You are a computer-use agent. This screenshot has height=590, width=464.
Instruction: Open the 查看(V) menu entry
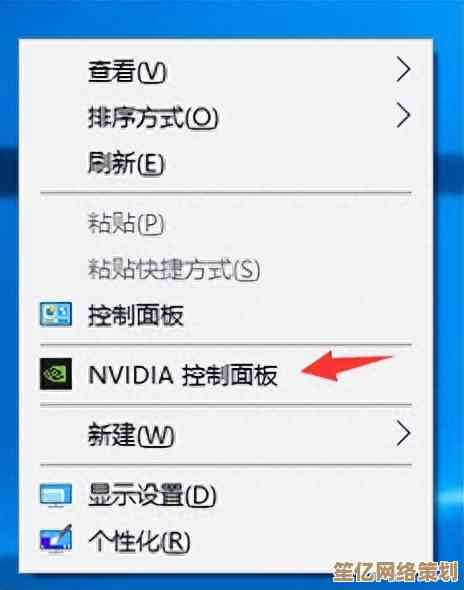(127, 71)
